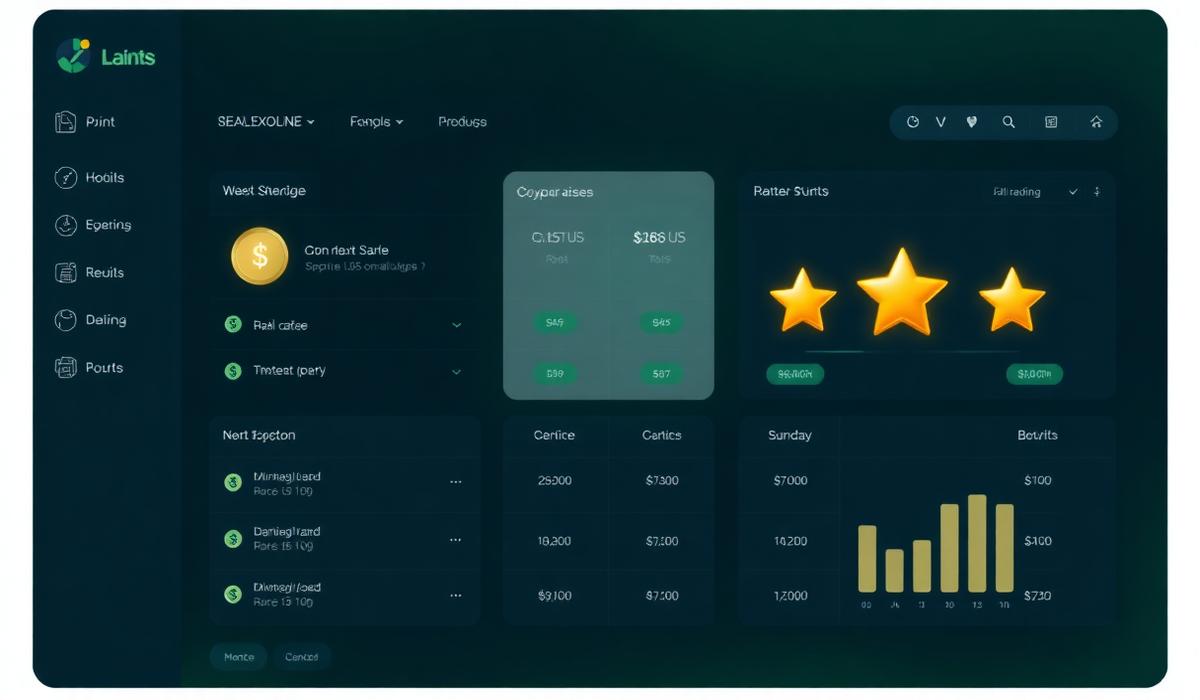
Task: Click the home icon in top toolbar
Action: pos(1096,122)
